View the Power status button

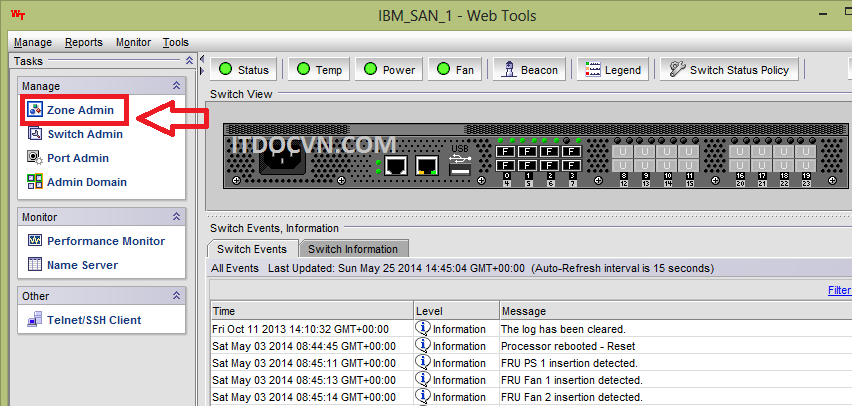(x=389, y=70)
